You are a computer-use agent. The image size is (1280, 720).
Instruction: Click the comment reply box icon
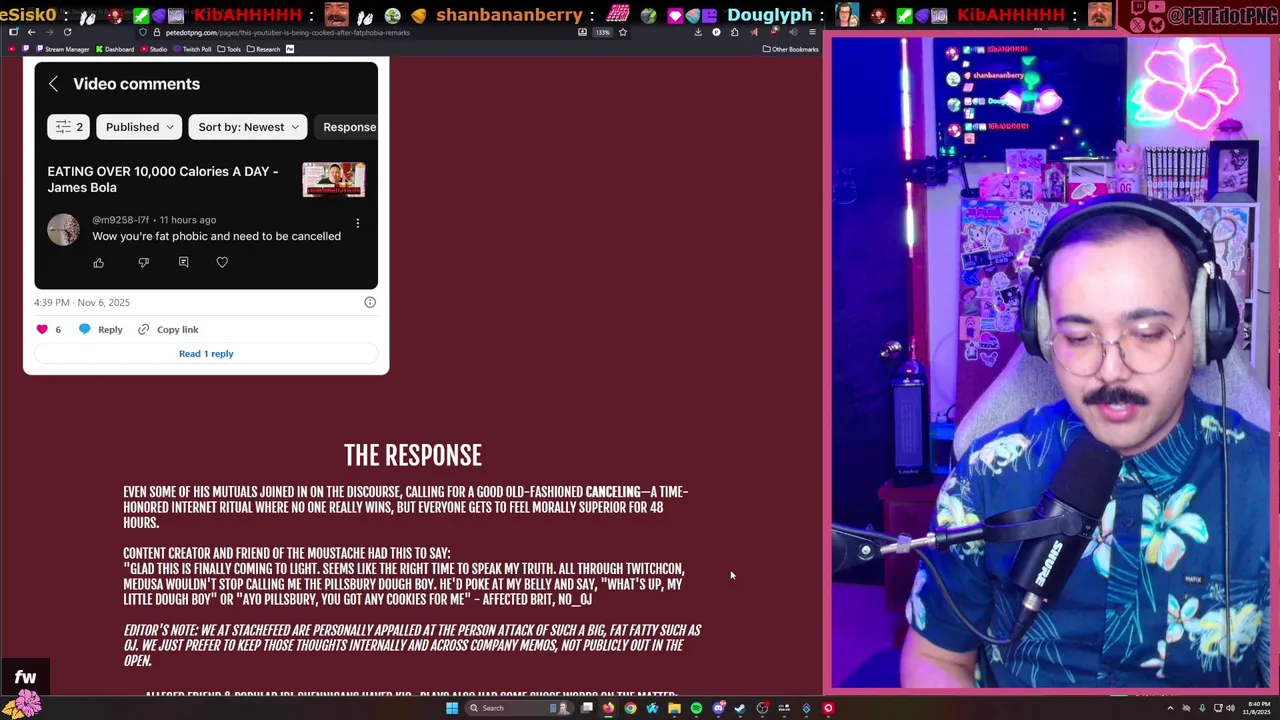(x=183, y=262)
